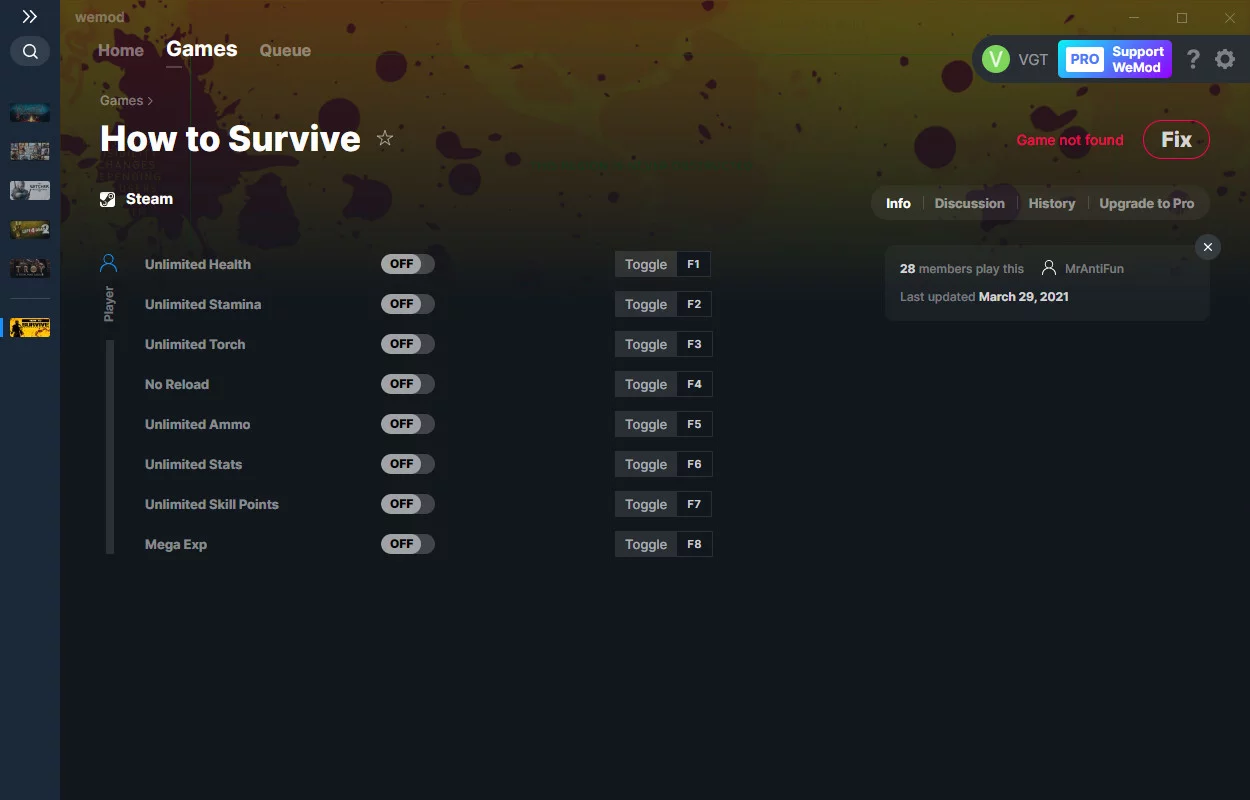1250x800 pixels.
Task: Click the Last updated March 29, 2021 text
Action: pyautogui.click(x=984, y=297)
